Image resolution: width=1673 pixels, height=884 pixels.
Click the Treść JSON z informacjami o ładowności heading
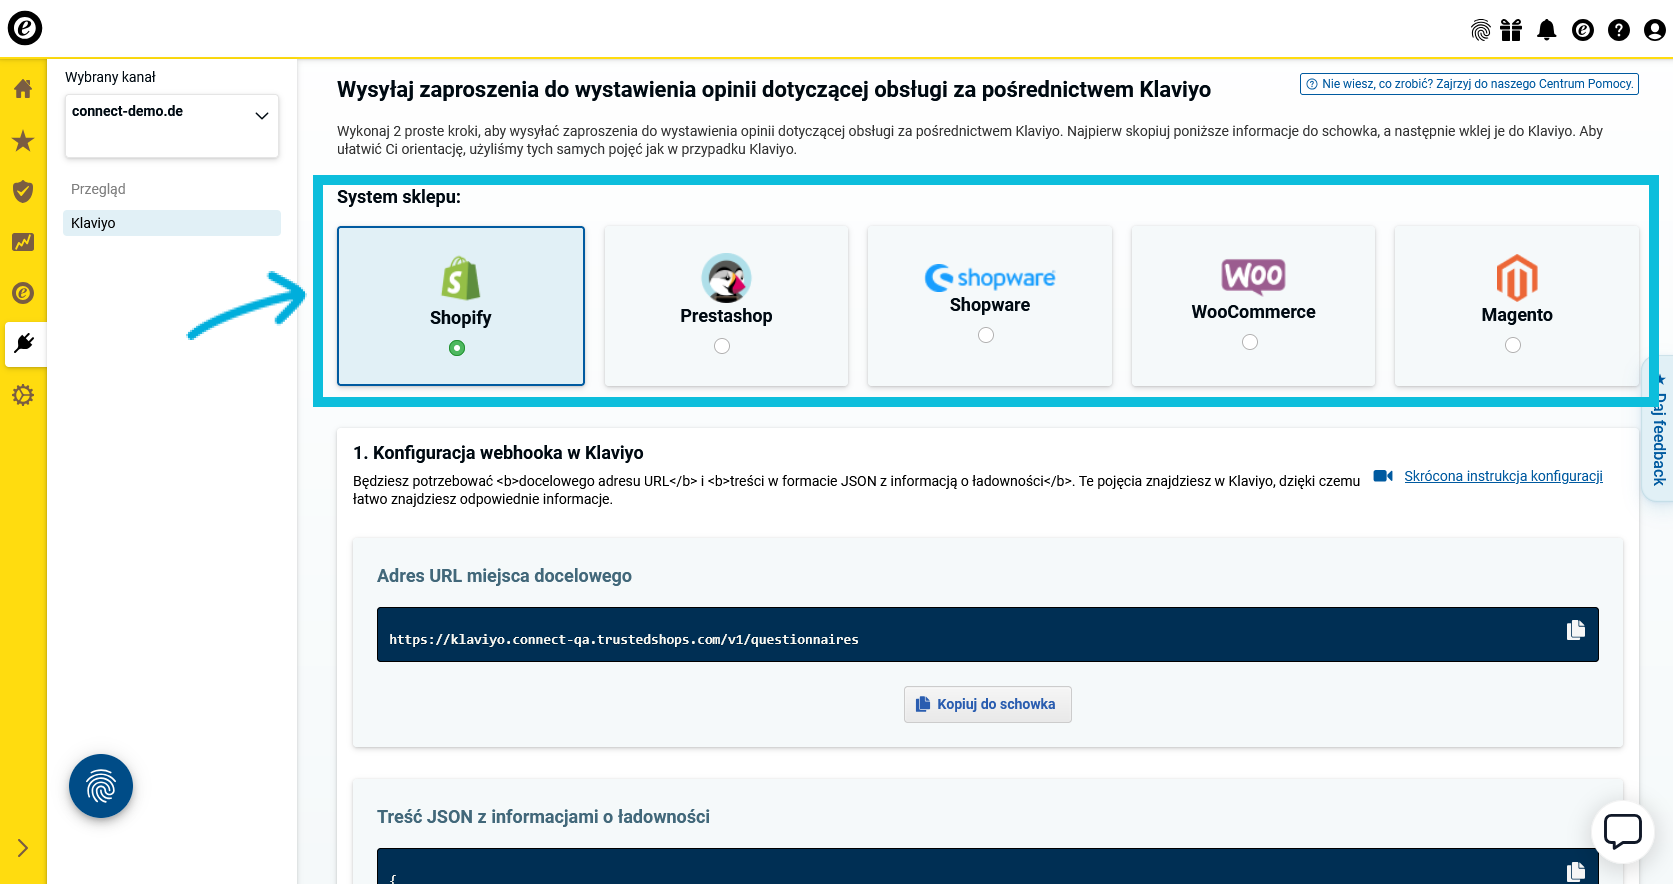click(x=543, y=817)
